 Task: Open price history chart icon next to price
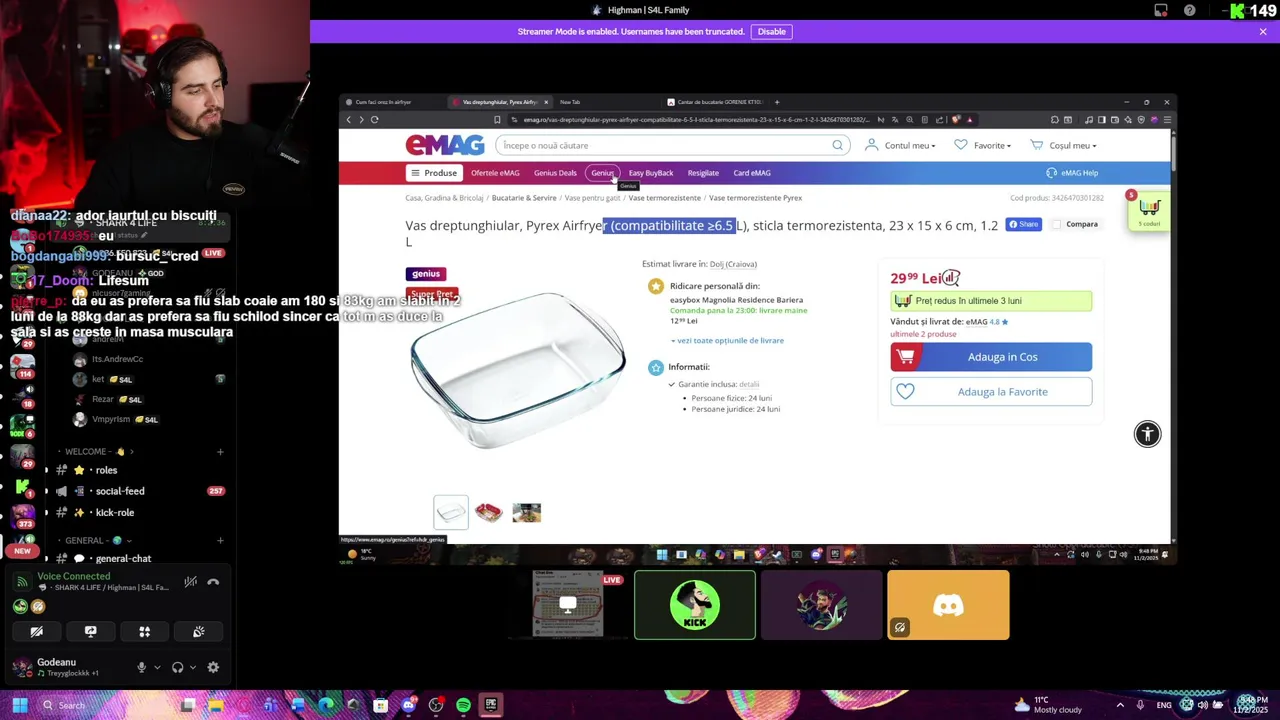point(951,278)
